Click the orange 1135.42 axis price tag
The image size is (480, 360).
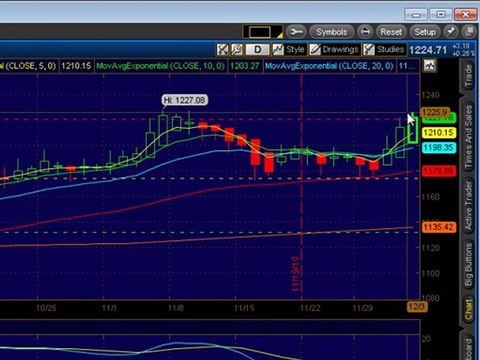pos(439,227)
